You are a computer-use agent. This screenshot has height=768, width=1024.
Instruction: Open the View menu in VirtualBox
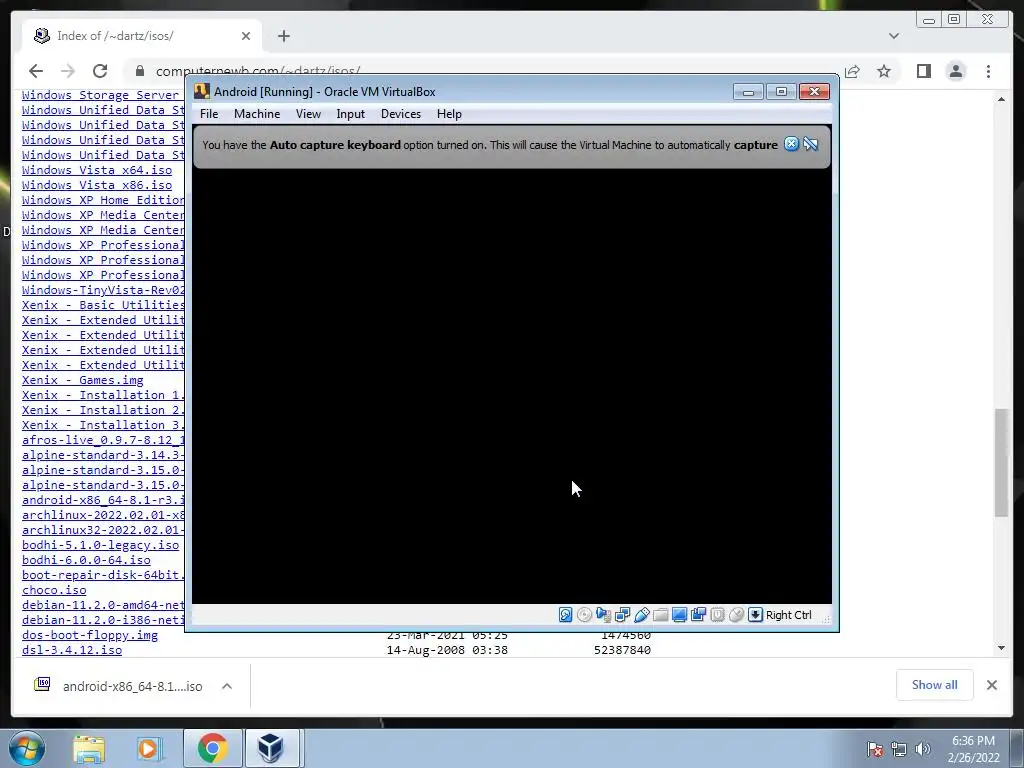tap(308, 114)
